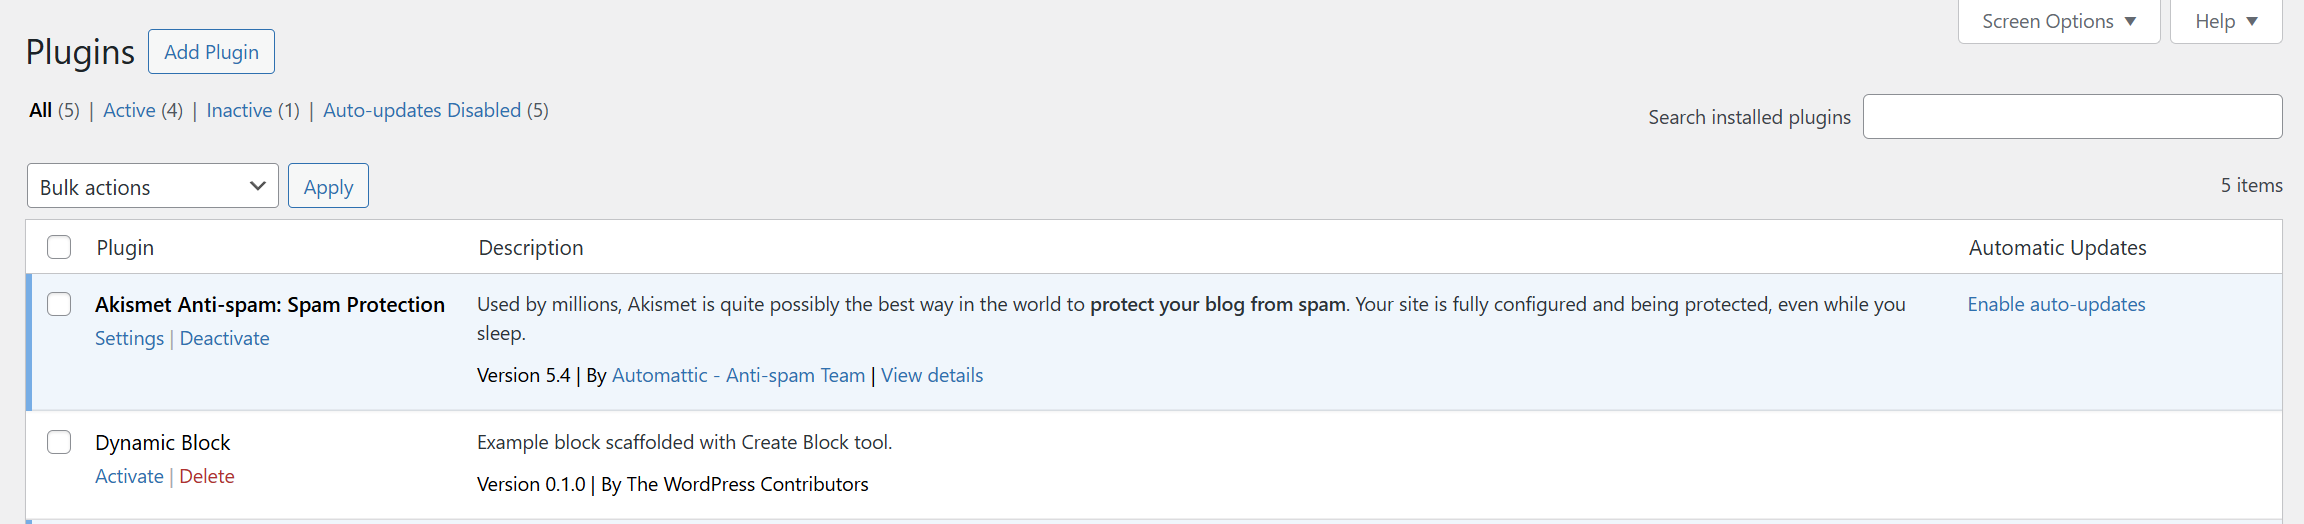Select the Dynamic Block plugin checkbox
This screenshot has width=2304, height=524.
59,442
